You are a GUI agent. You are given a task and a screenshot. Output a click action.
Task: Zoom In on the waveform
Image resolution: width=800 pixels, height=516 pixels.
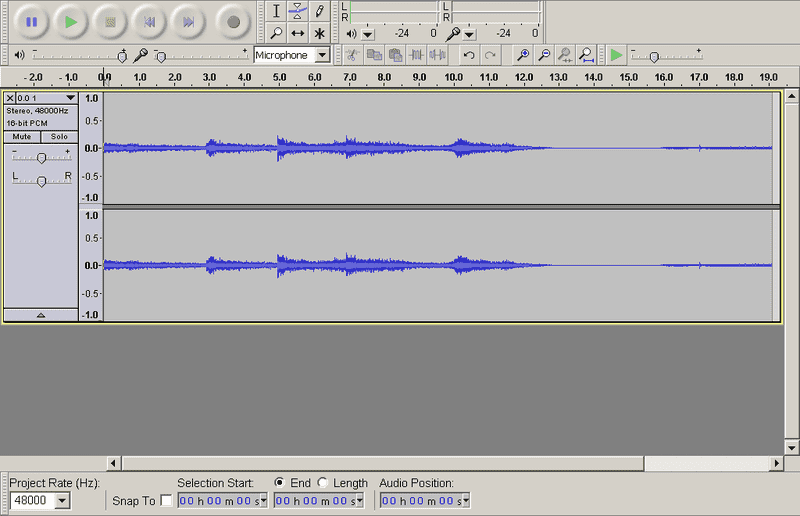tap(522, 55)
